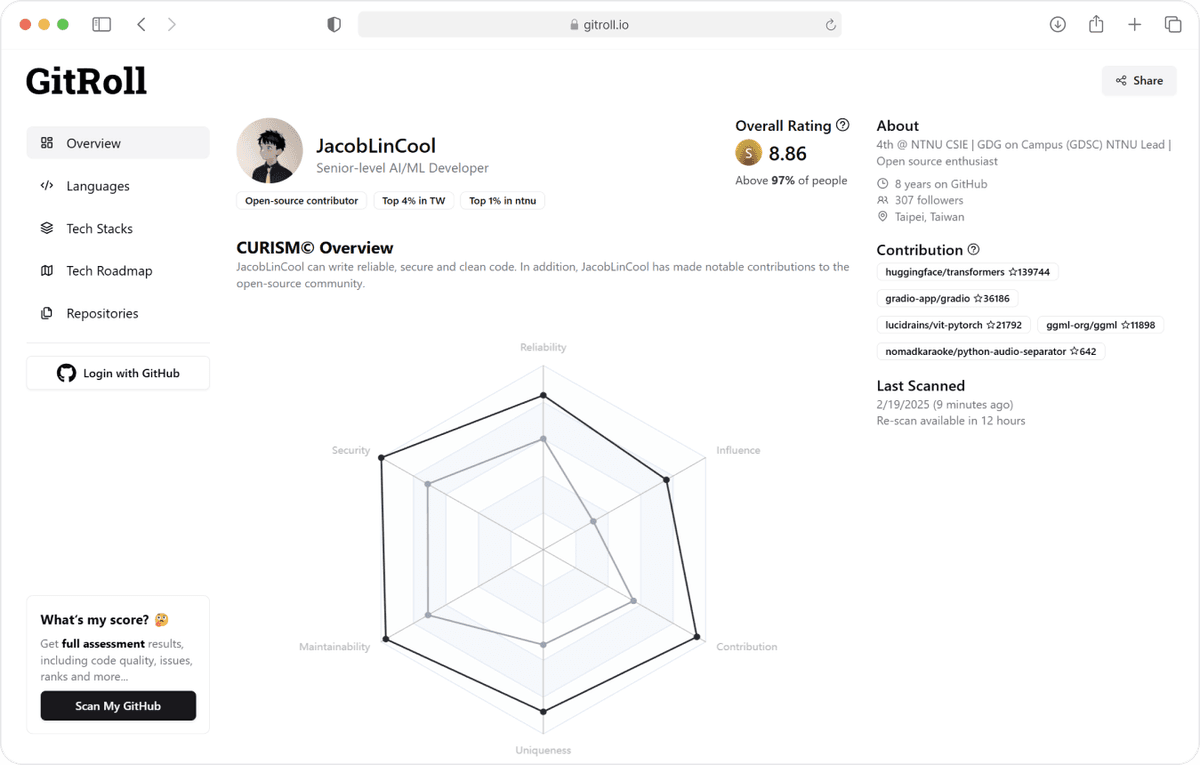Click the sidebar toggle in Safari toolbar
The width and height of the screenshot is (1200, 765).
coord(101,23)
